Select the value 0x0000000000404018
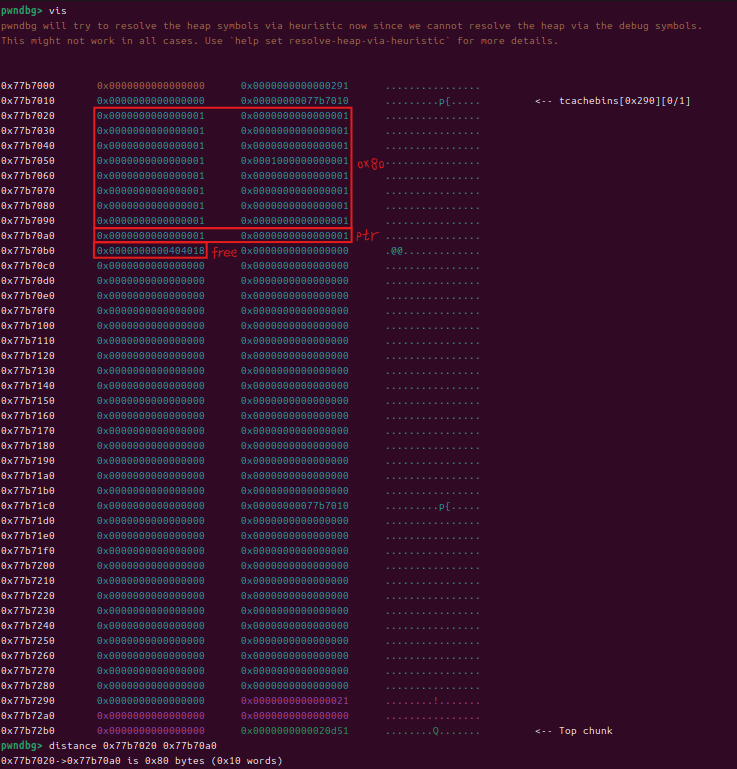 pyautogui.click(x=151, y=251)
